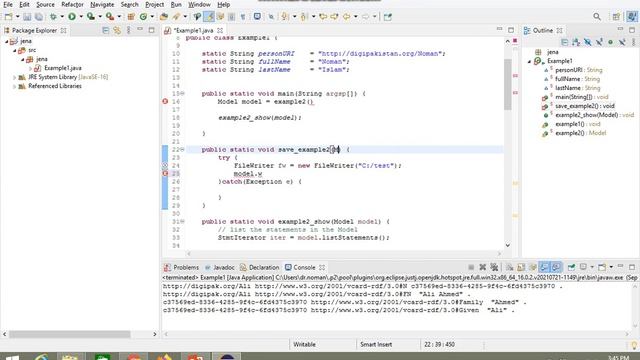Open the External Tools dropdown arrow
Viewport: 640px width, 360px height.
[x=119, y=17]
